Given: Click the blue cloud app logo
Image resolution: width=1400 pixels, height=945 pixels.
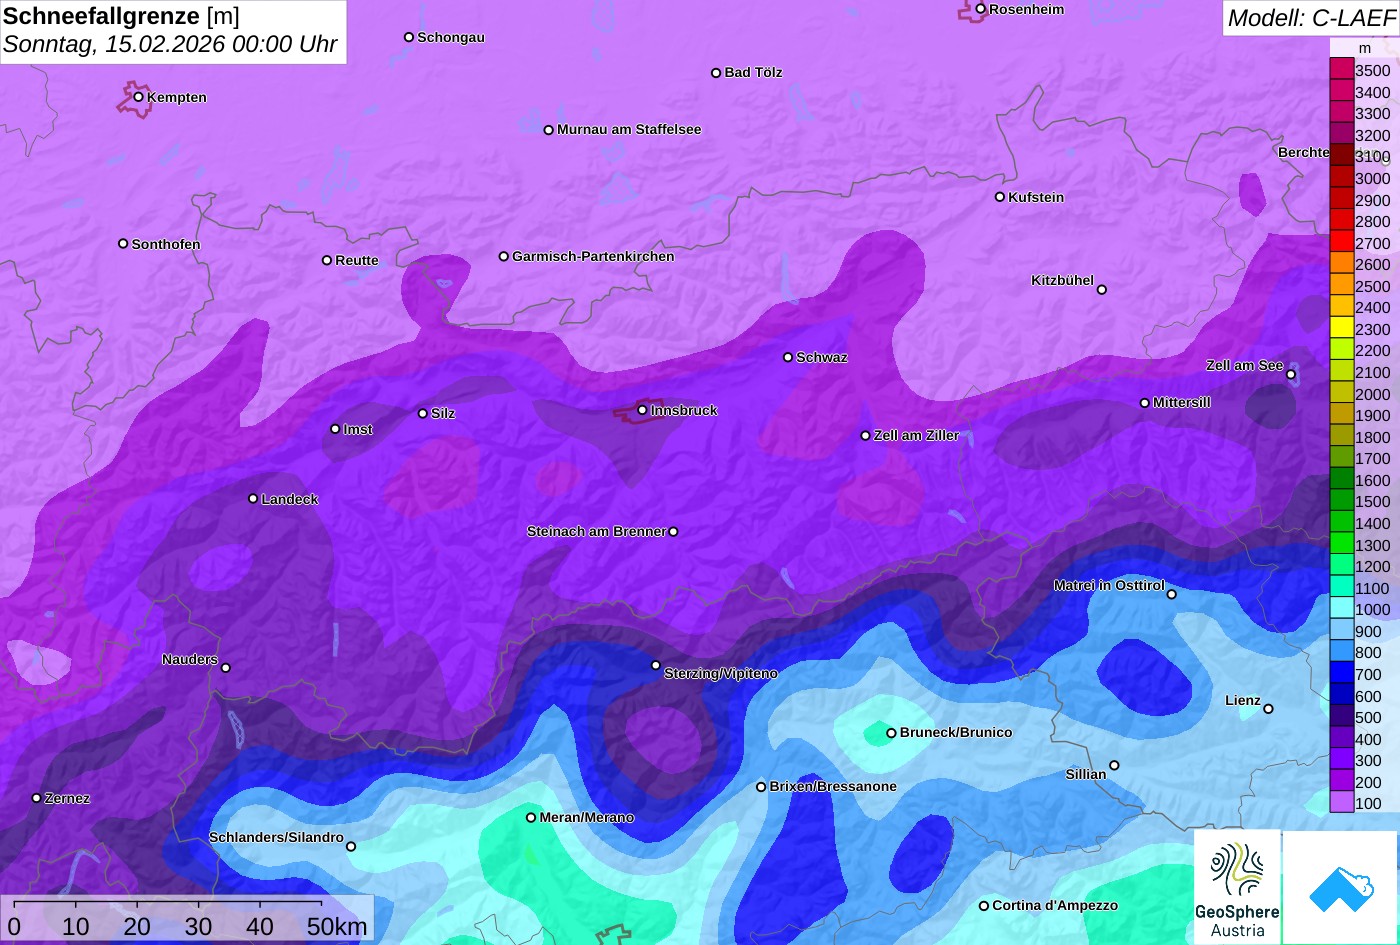Looking at the screenshot, I should pyautogui.click(x=1341, y=888).
